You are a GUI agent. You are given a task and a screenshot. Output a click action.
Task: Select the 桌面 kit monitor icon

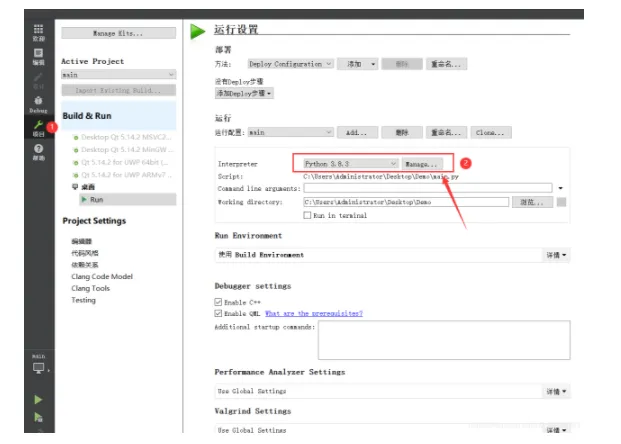(x=75, y=187)
